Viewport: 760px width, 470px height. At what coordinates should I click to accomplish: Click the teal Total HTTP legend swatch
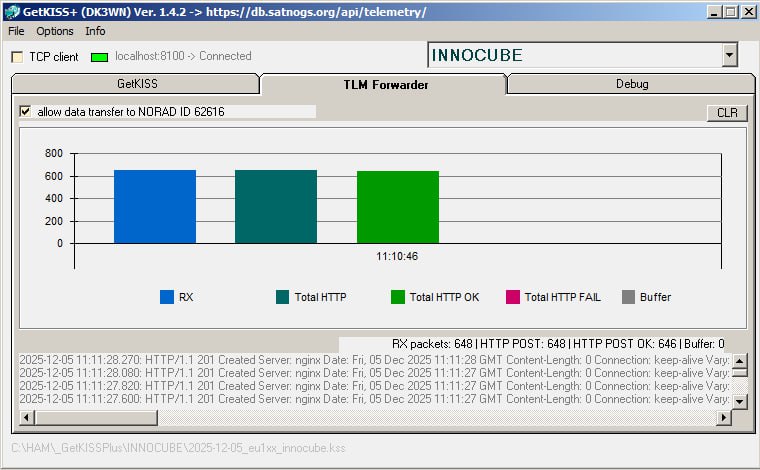(x=283, y=297)
